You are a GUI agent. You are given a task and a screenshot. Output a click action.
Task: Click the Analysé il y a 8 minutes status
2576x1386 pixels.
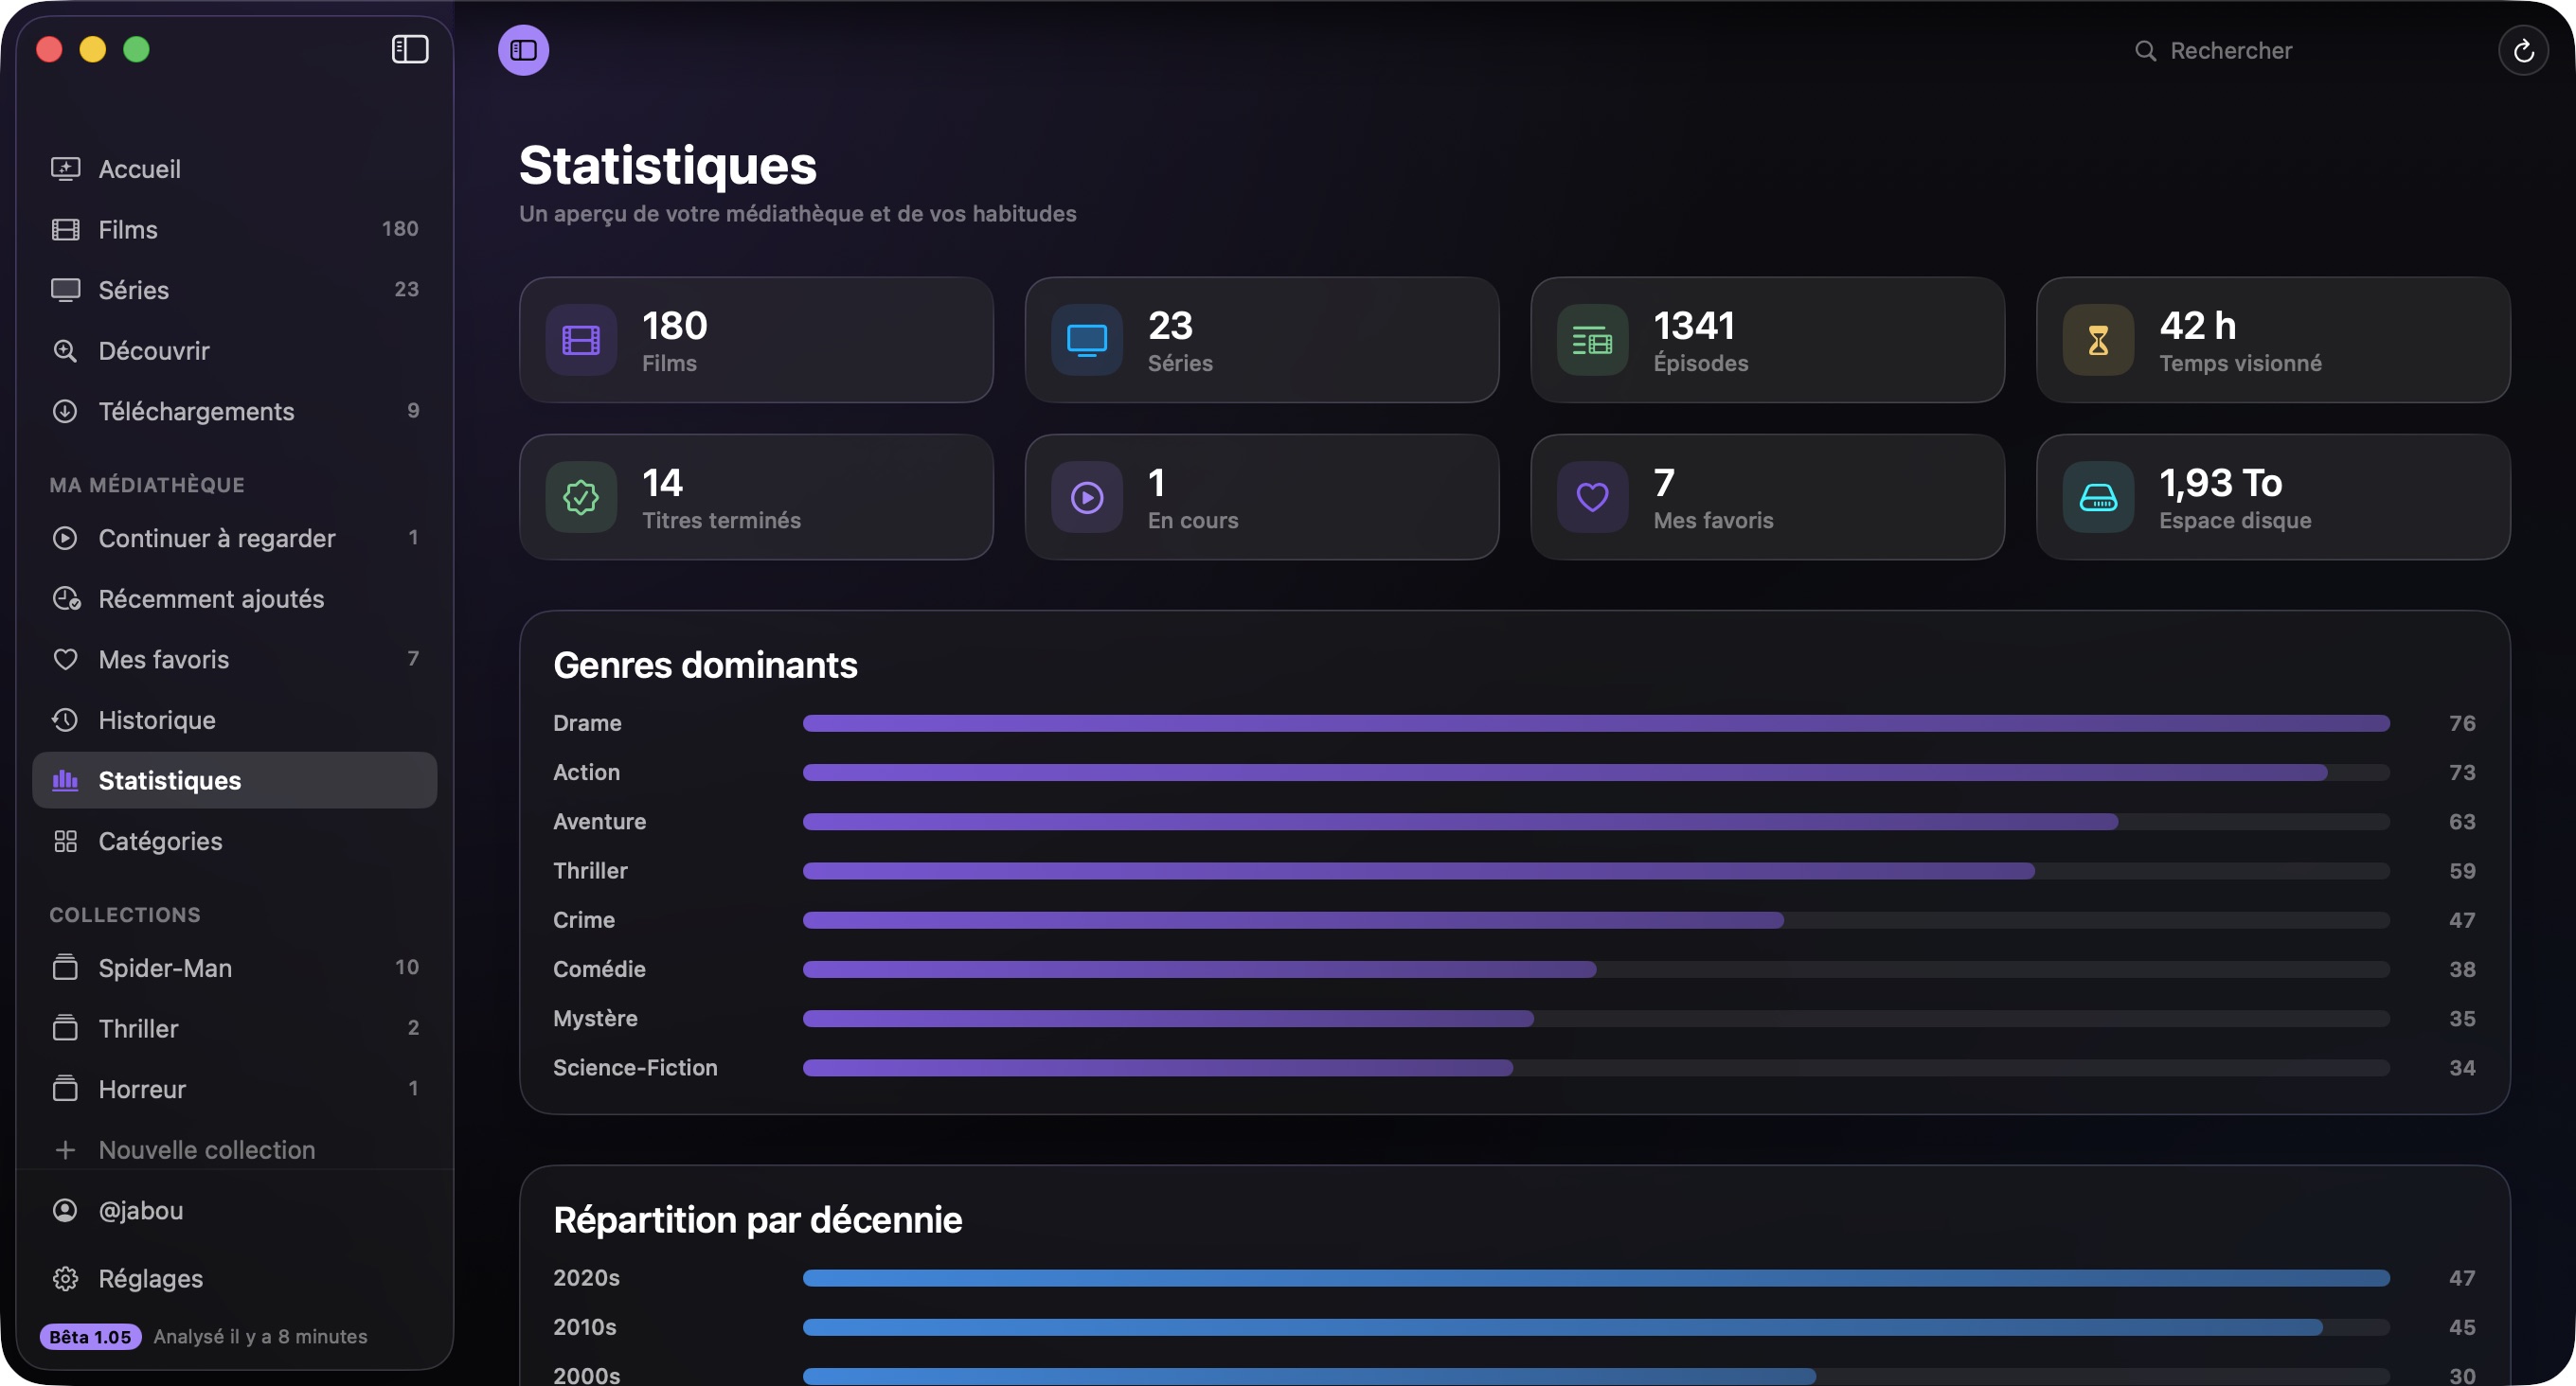[x=260, y=1337]
